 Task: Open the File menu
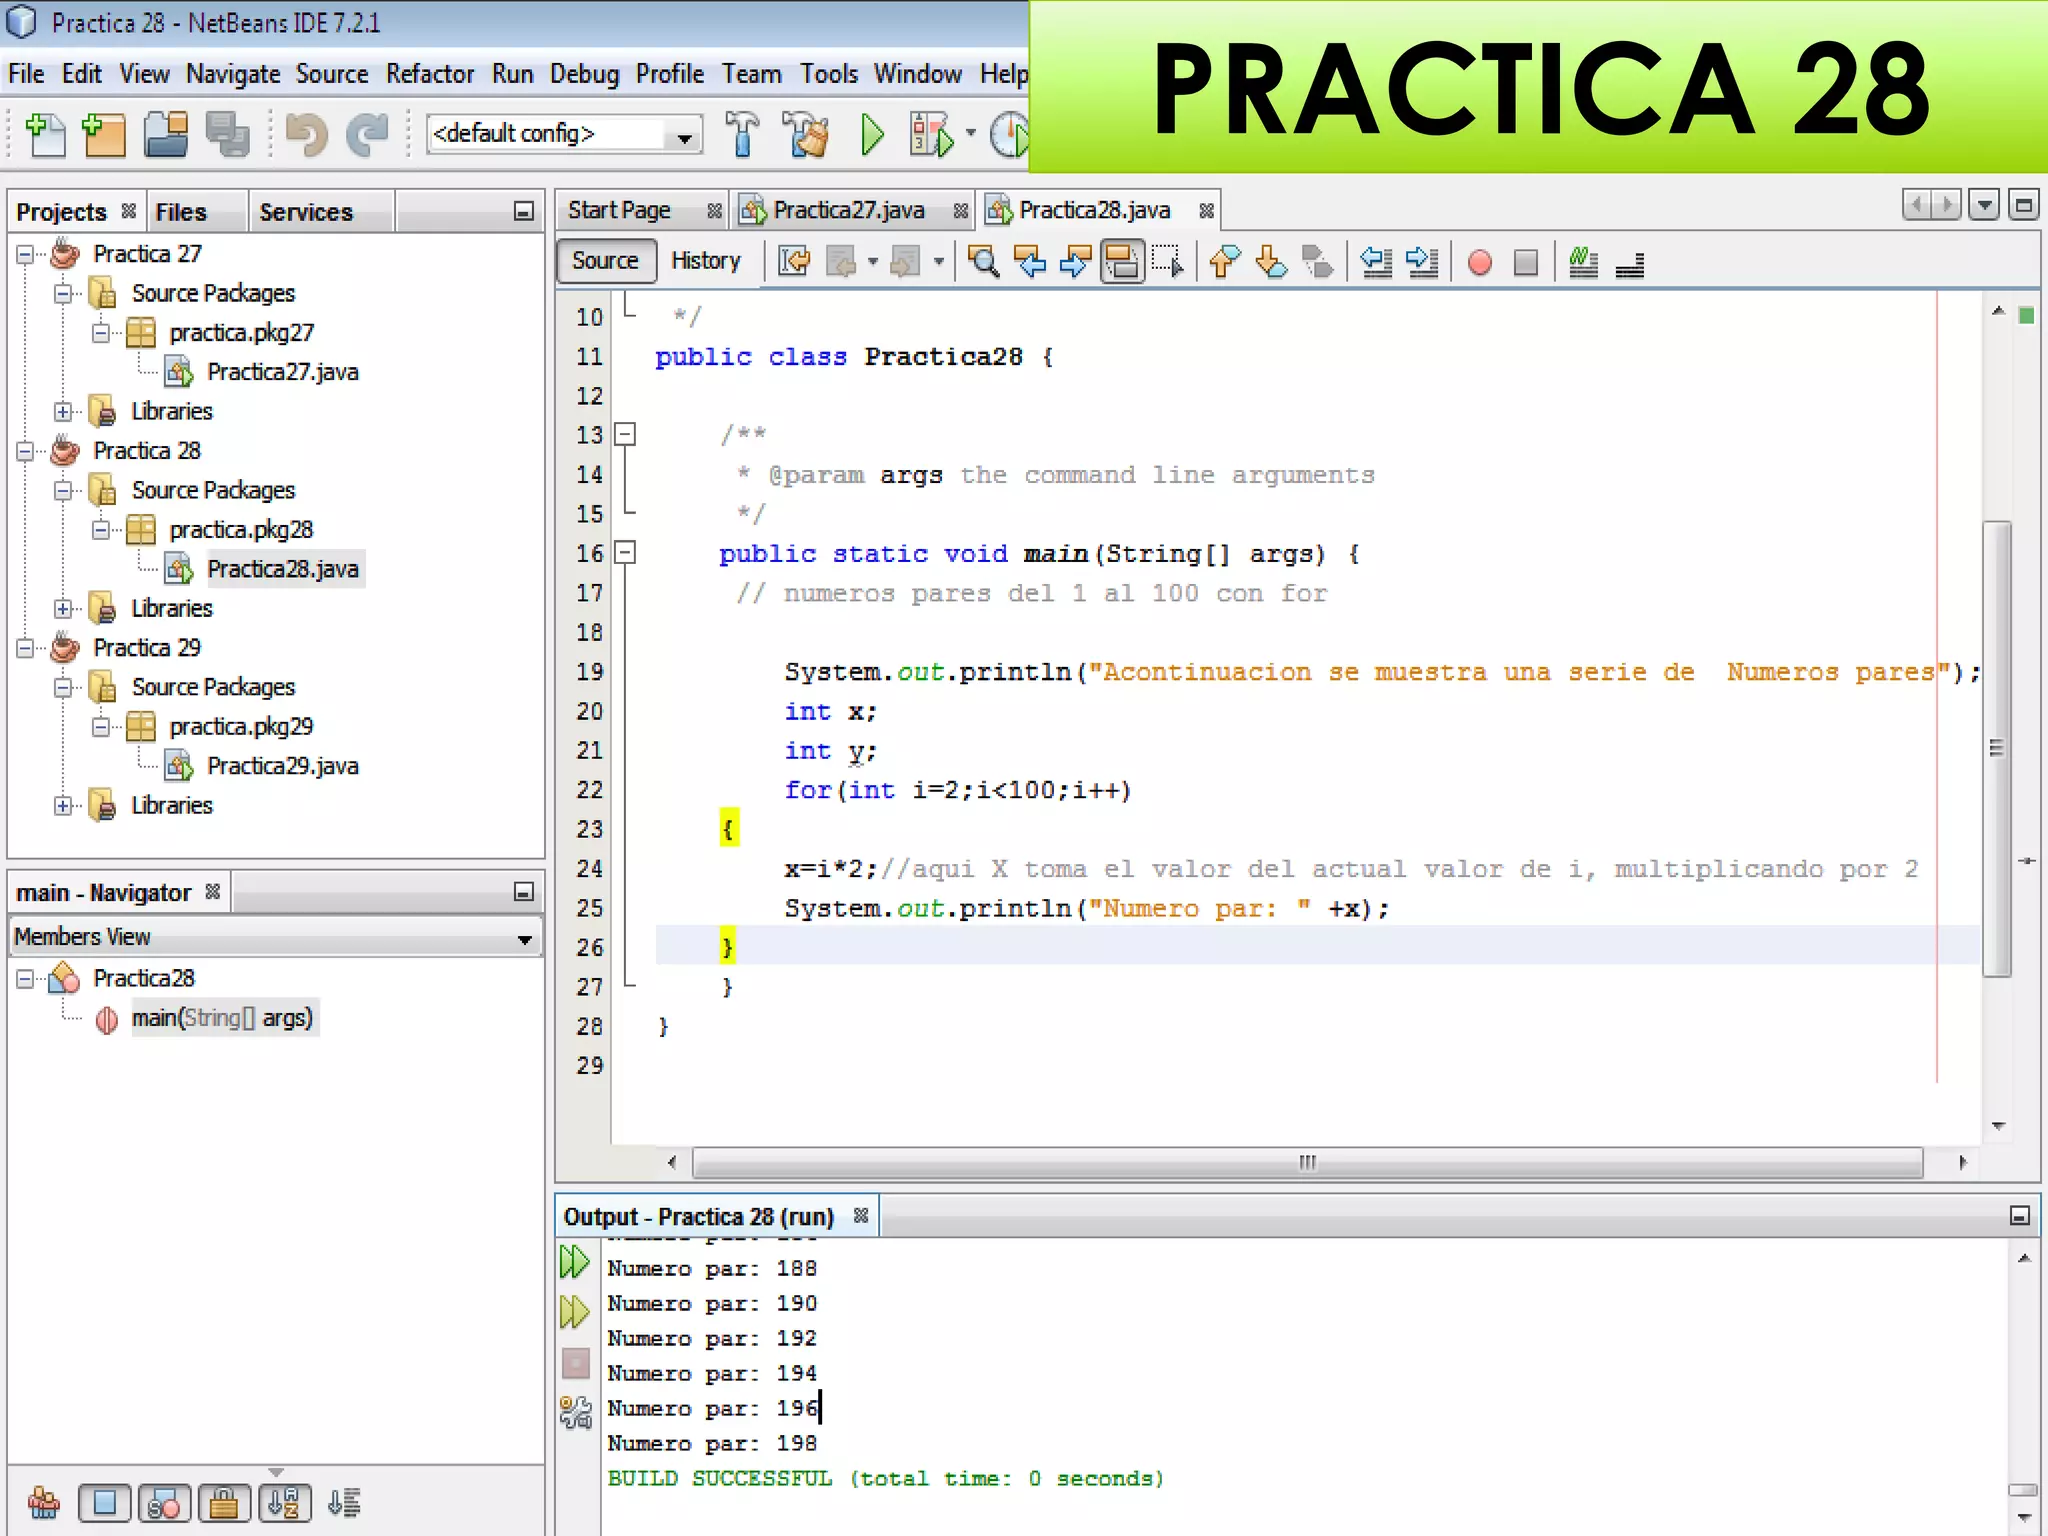(x=26, y=74)
